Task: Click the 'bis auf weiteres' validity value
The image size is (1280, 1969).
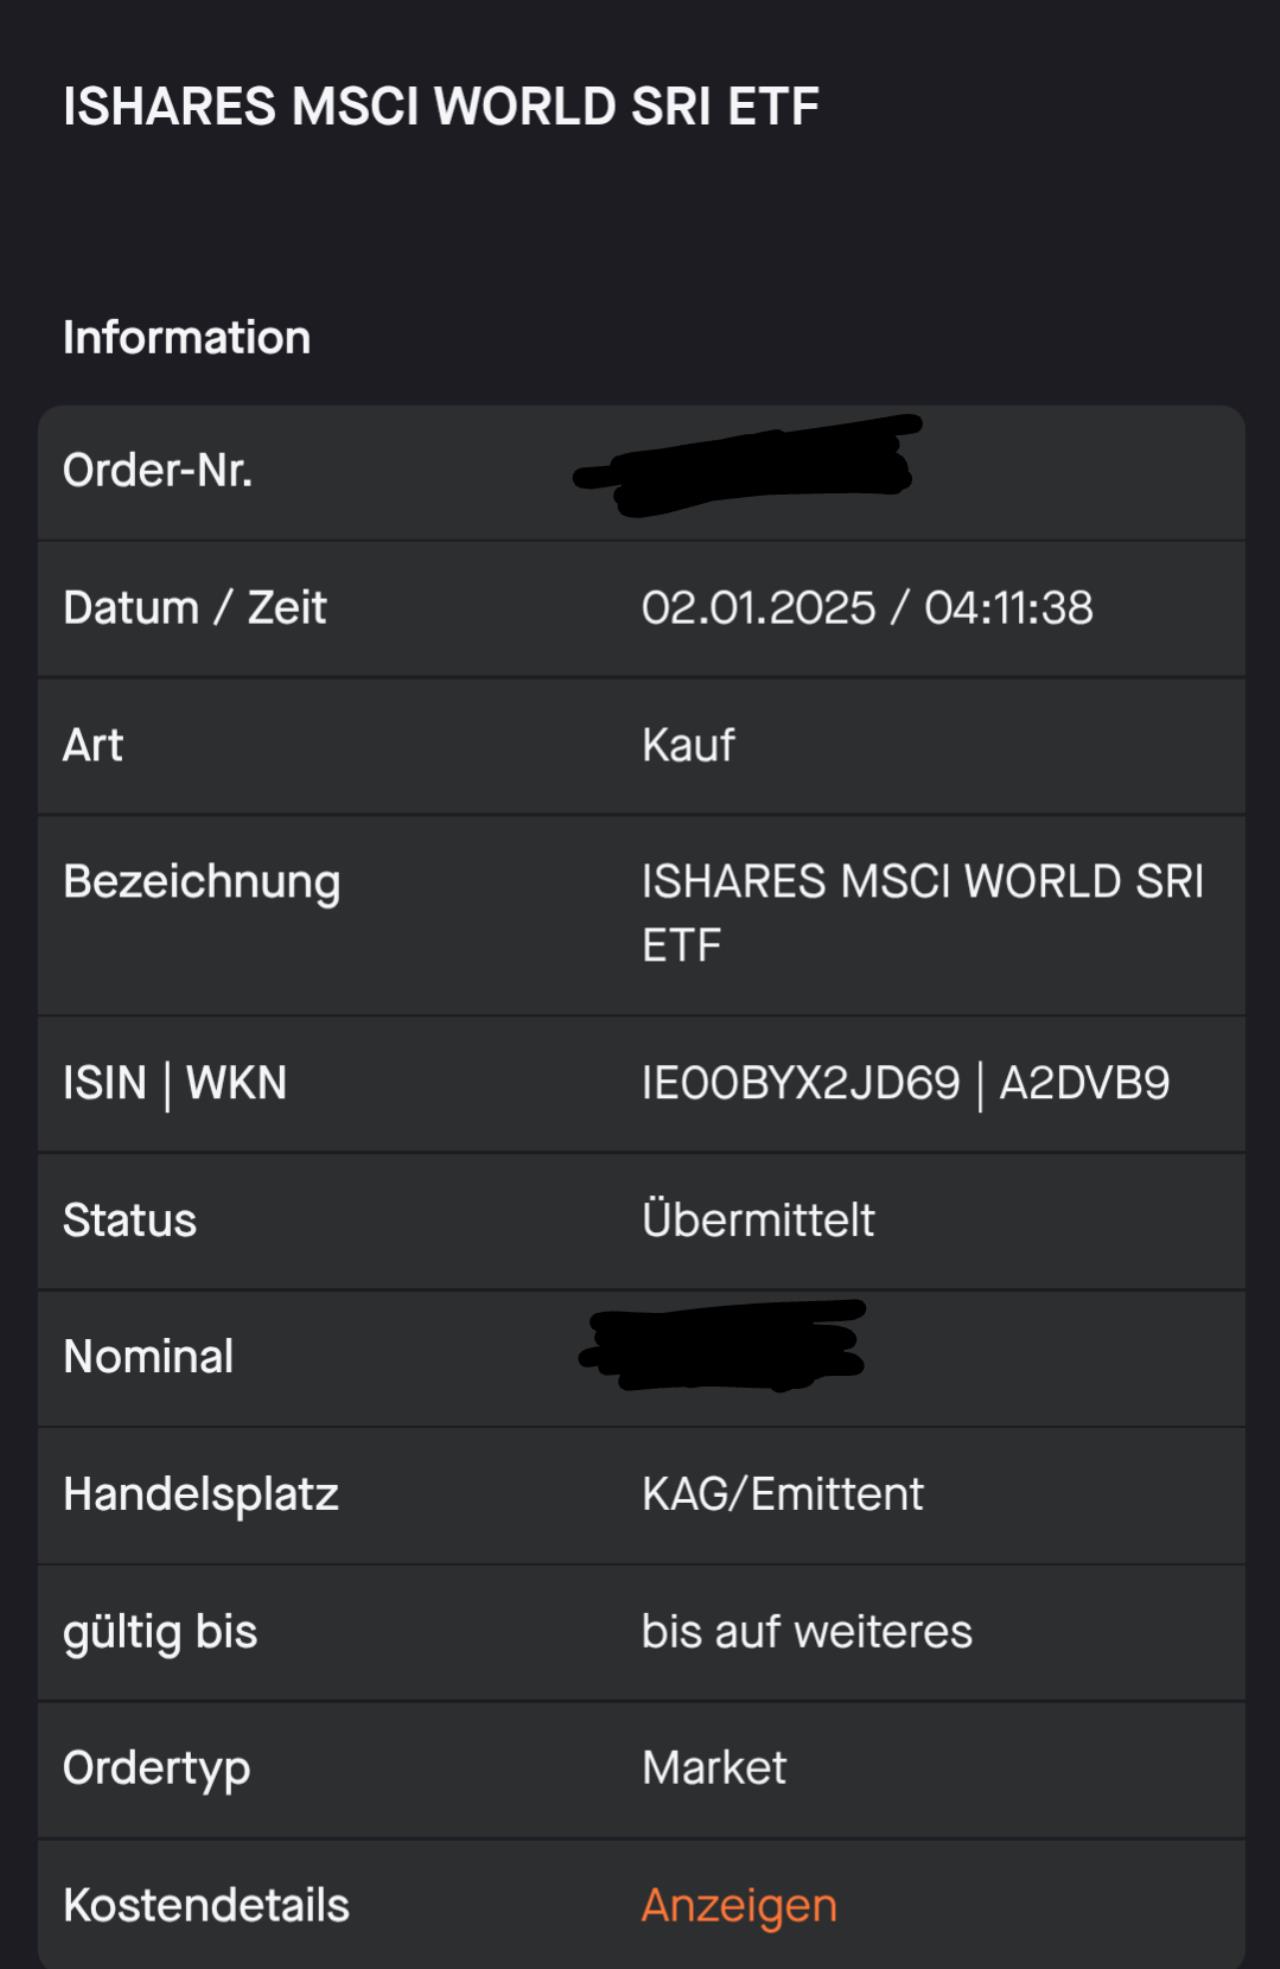Action: click(x=806, y=1631)
